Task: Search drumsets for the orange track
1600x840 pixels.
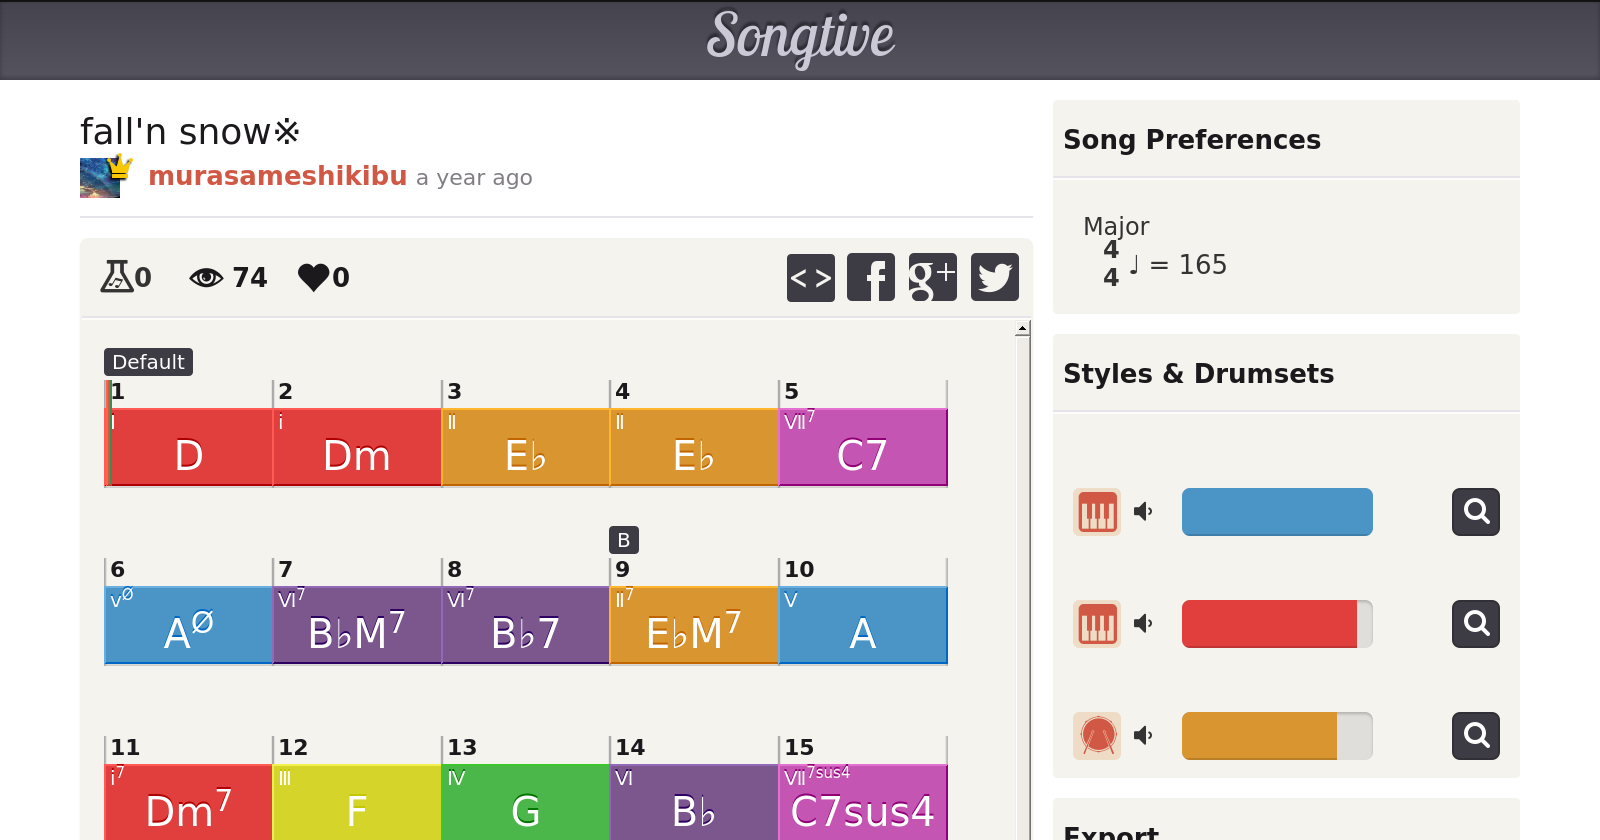Action: (1475, 736)
